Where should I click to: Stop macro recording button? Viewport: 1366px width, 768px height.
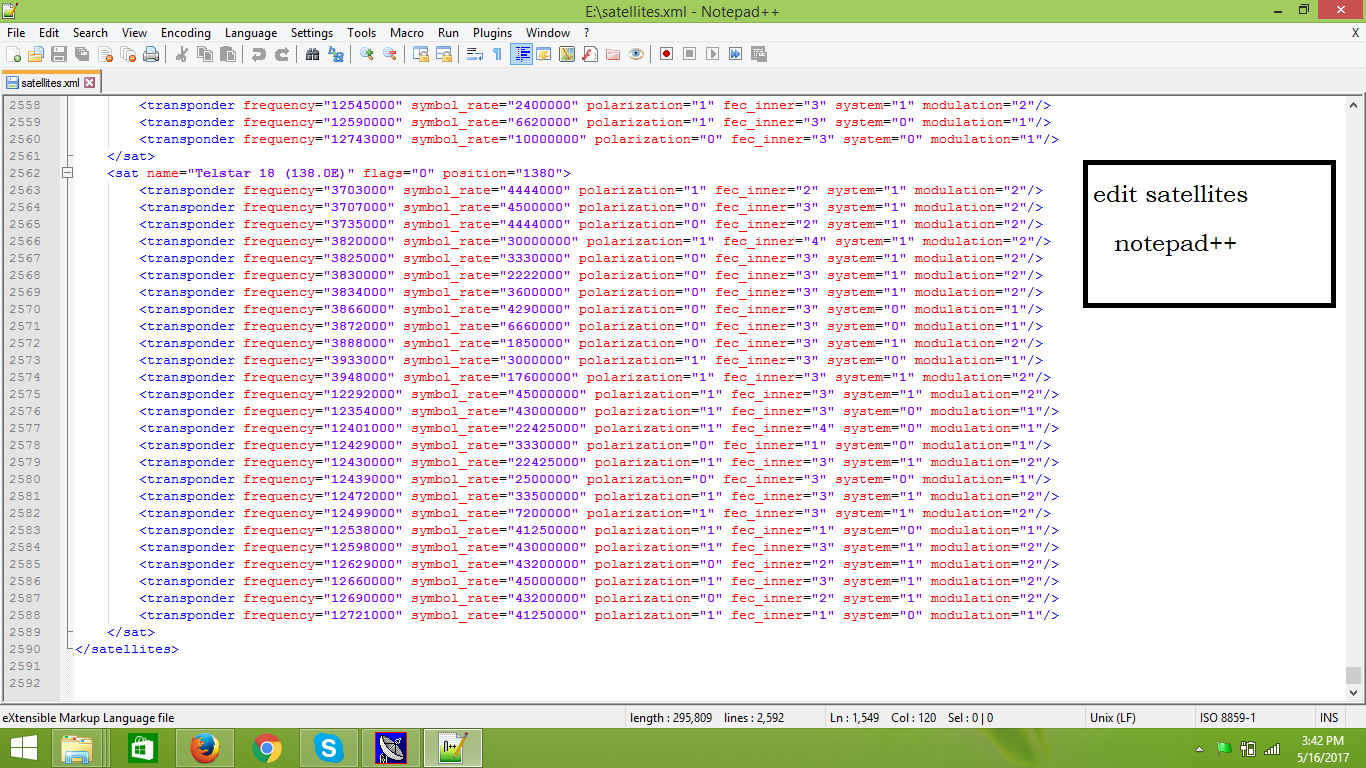pyautogui.click(x=690, y=54)
